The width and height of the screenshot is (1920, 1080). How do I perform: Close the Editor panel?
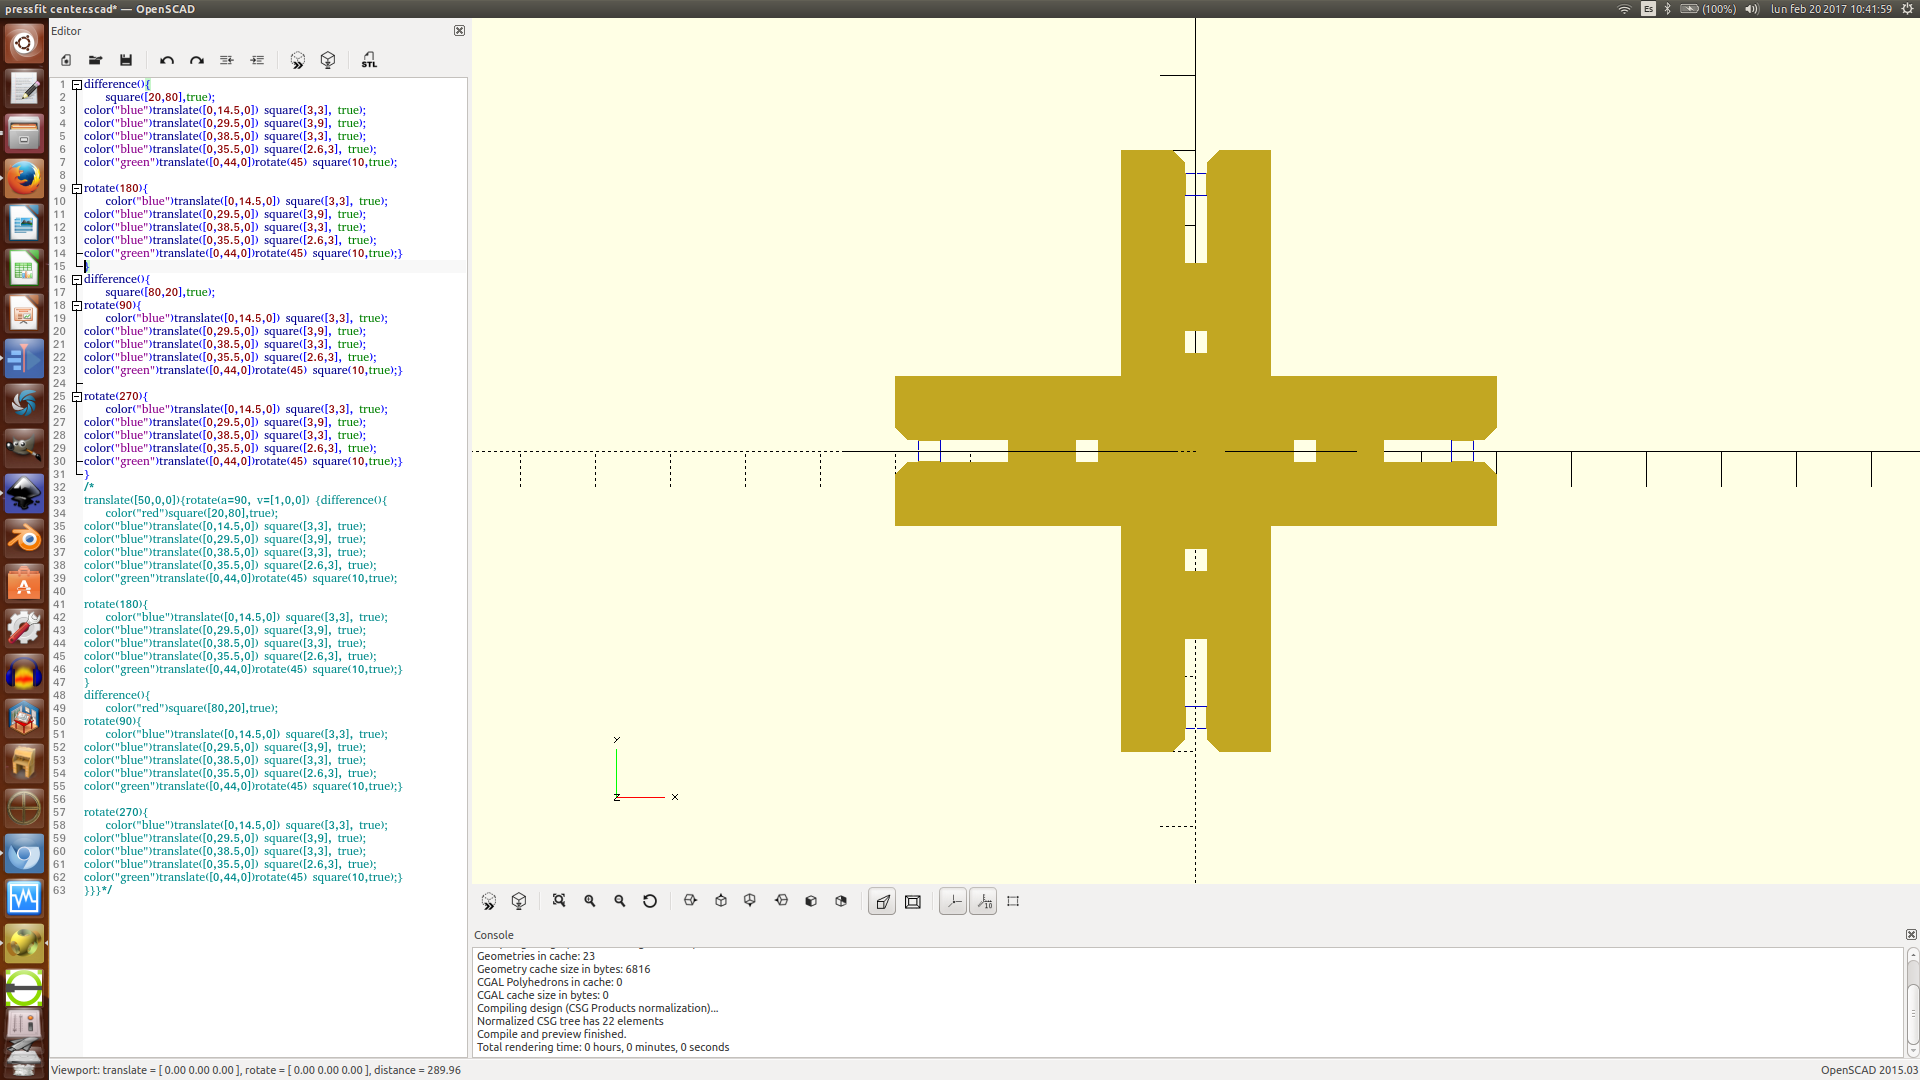pyautogui.click(x=460, y=31)
